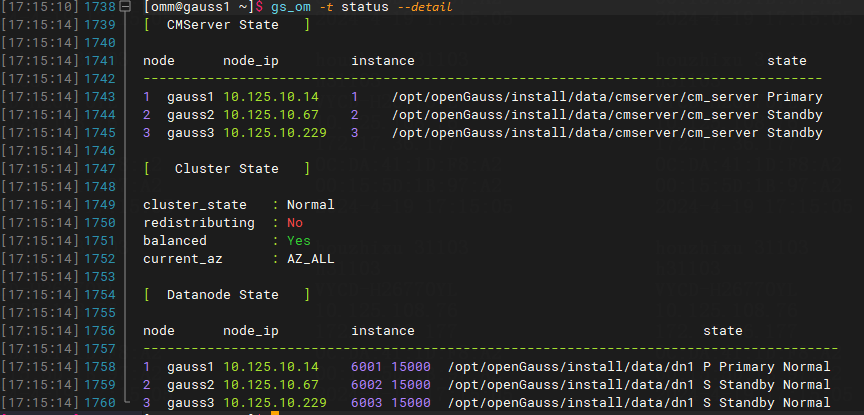
Task: Click the AZ_ALL value
Action: pyautogui.click(x=311, y=259)
